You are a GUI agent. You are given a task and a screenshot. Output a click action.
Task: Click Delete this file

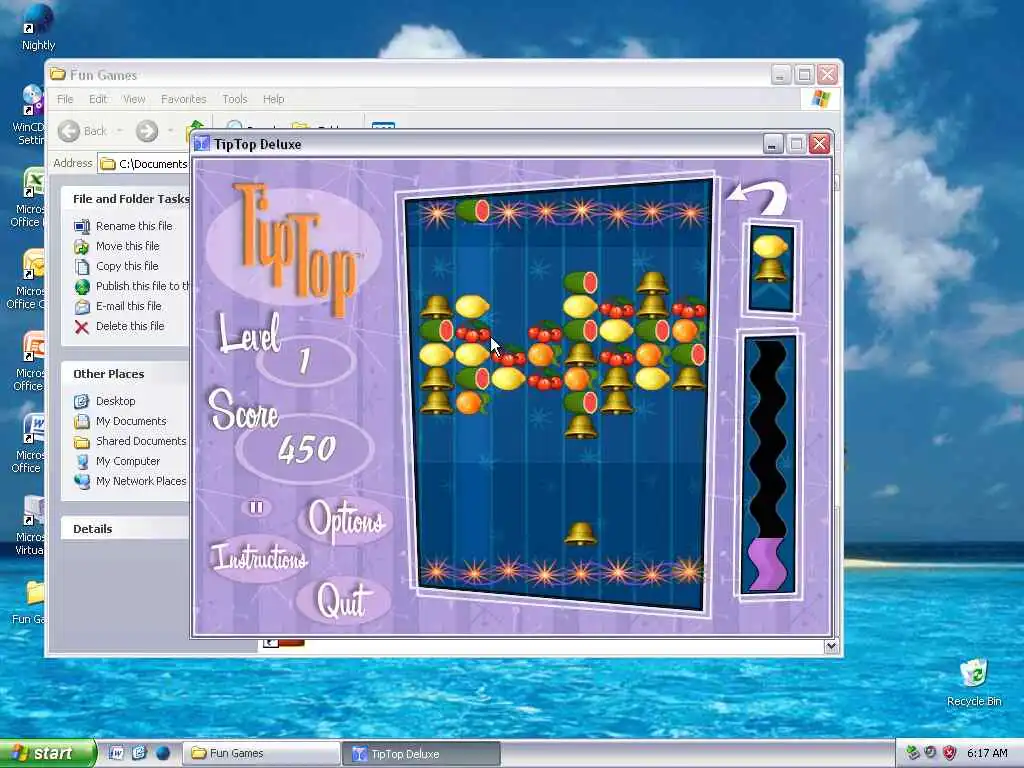pos(130,327)
